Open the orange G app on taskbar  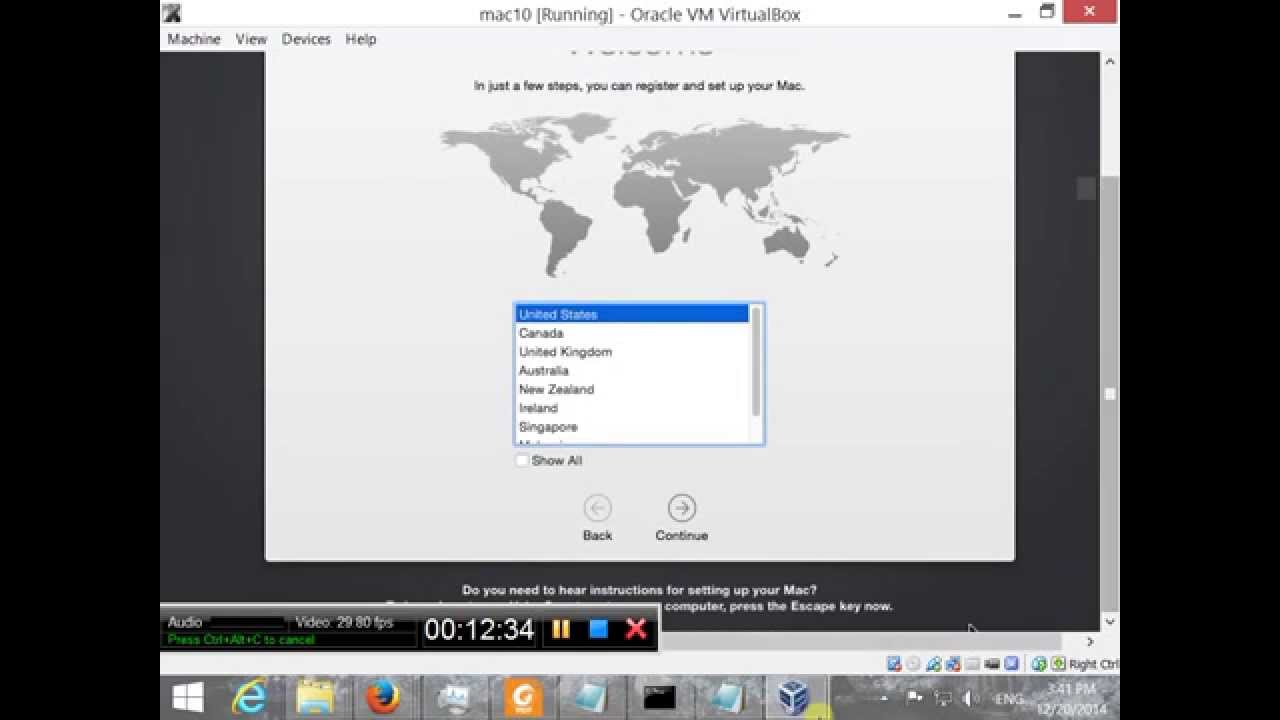[523, 697]
